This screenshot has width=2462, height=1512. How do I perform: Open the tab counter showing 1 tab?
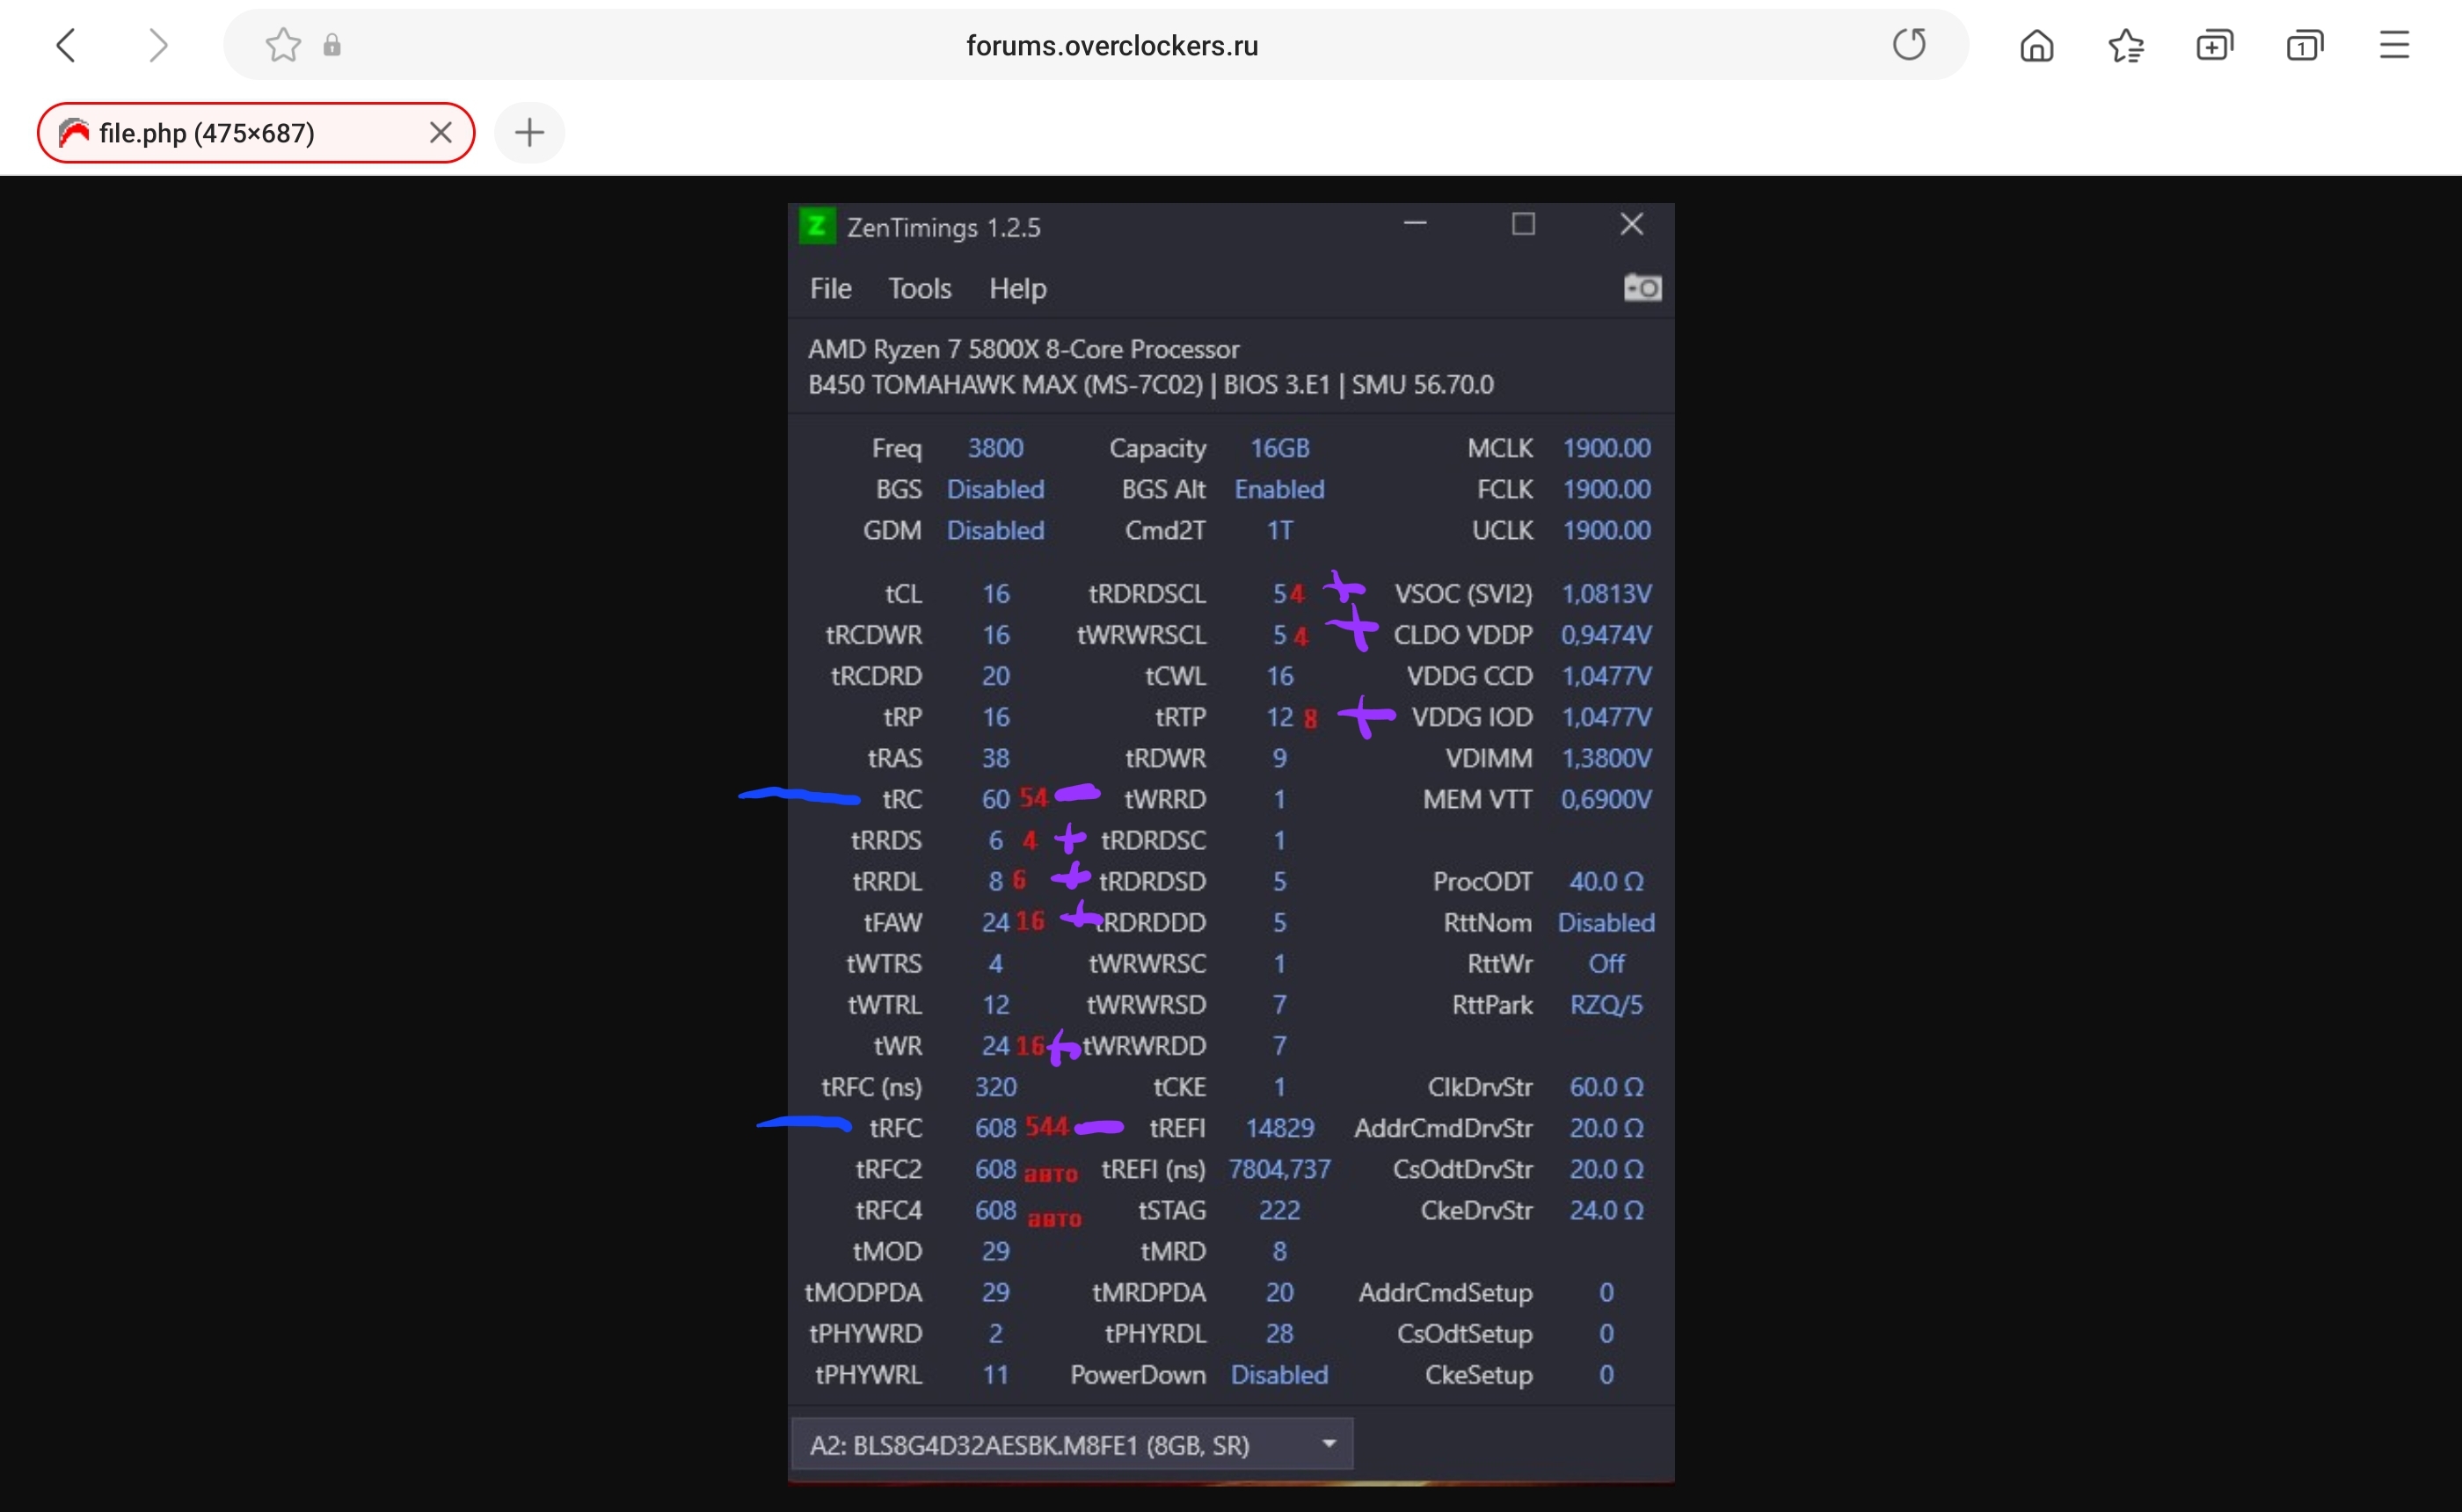(x=2304, y=45)
